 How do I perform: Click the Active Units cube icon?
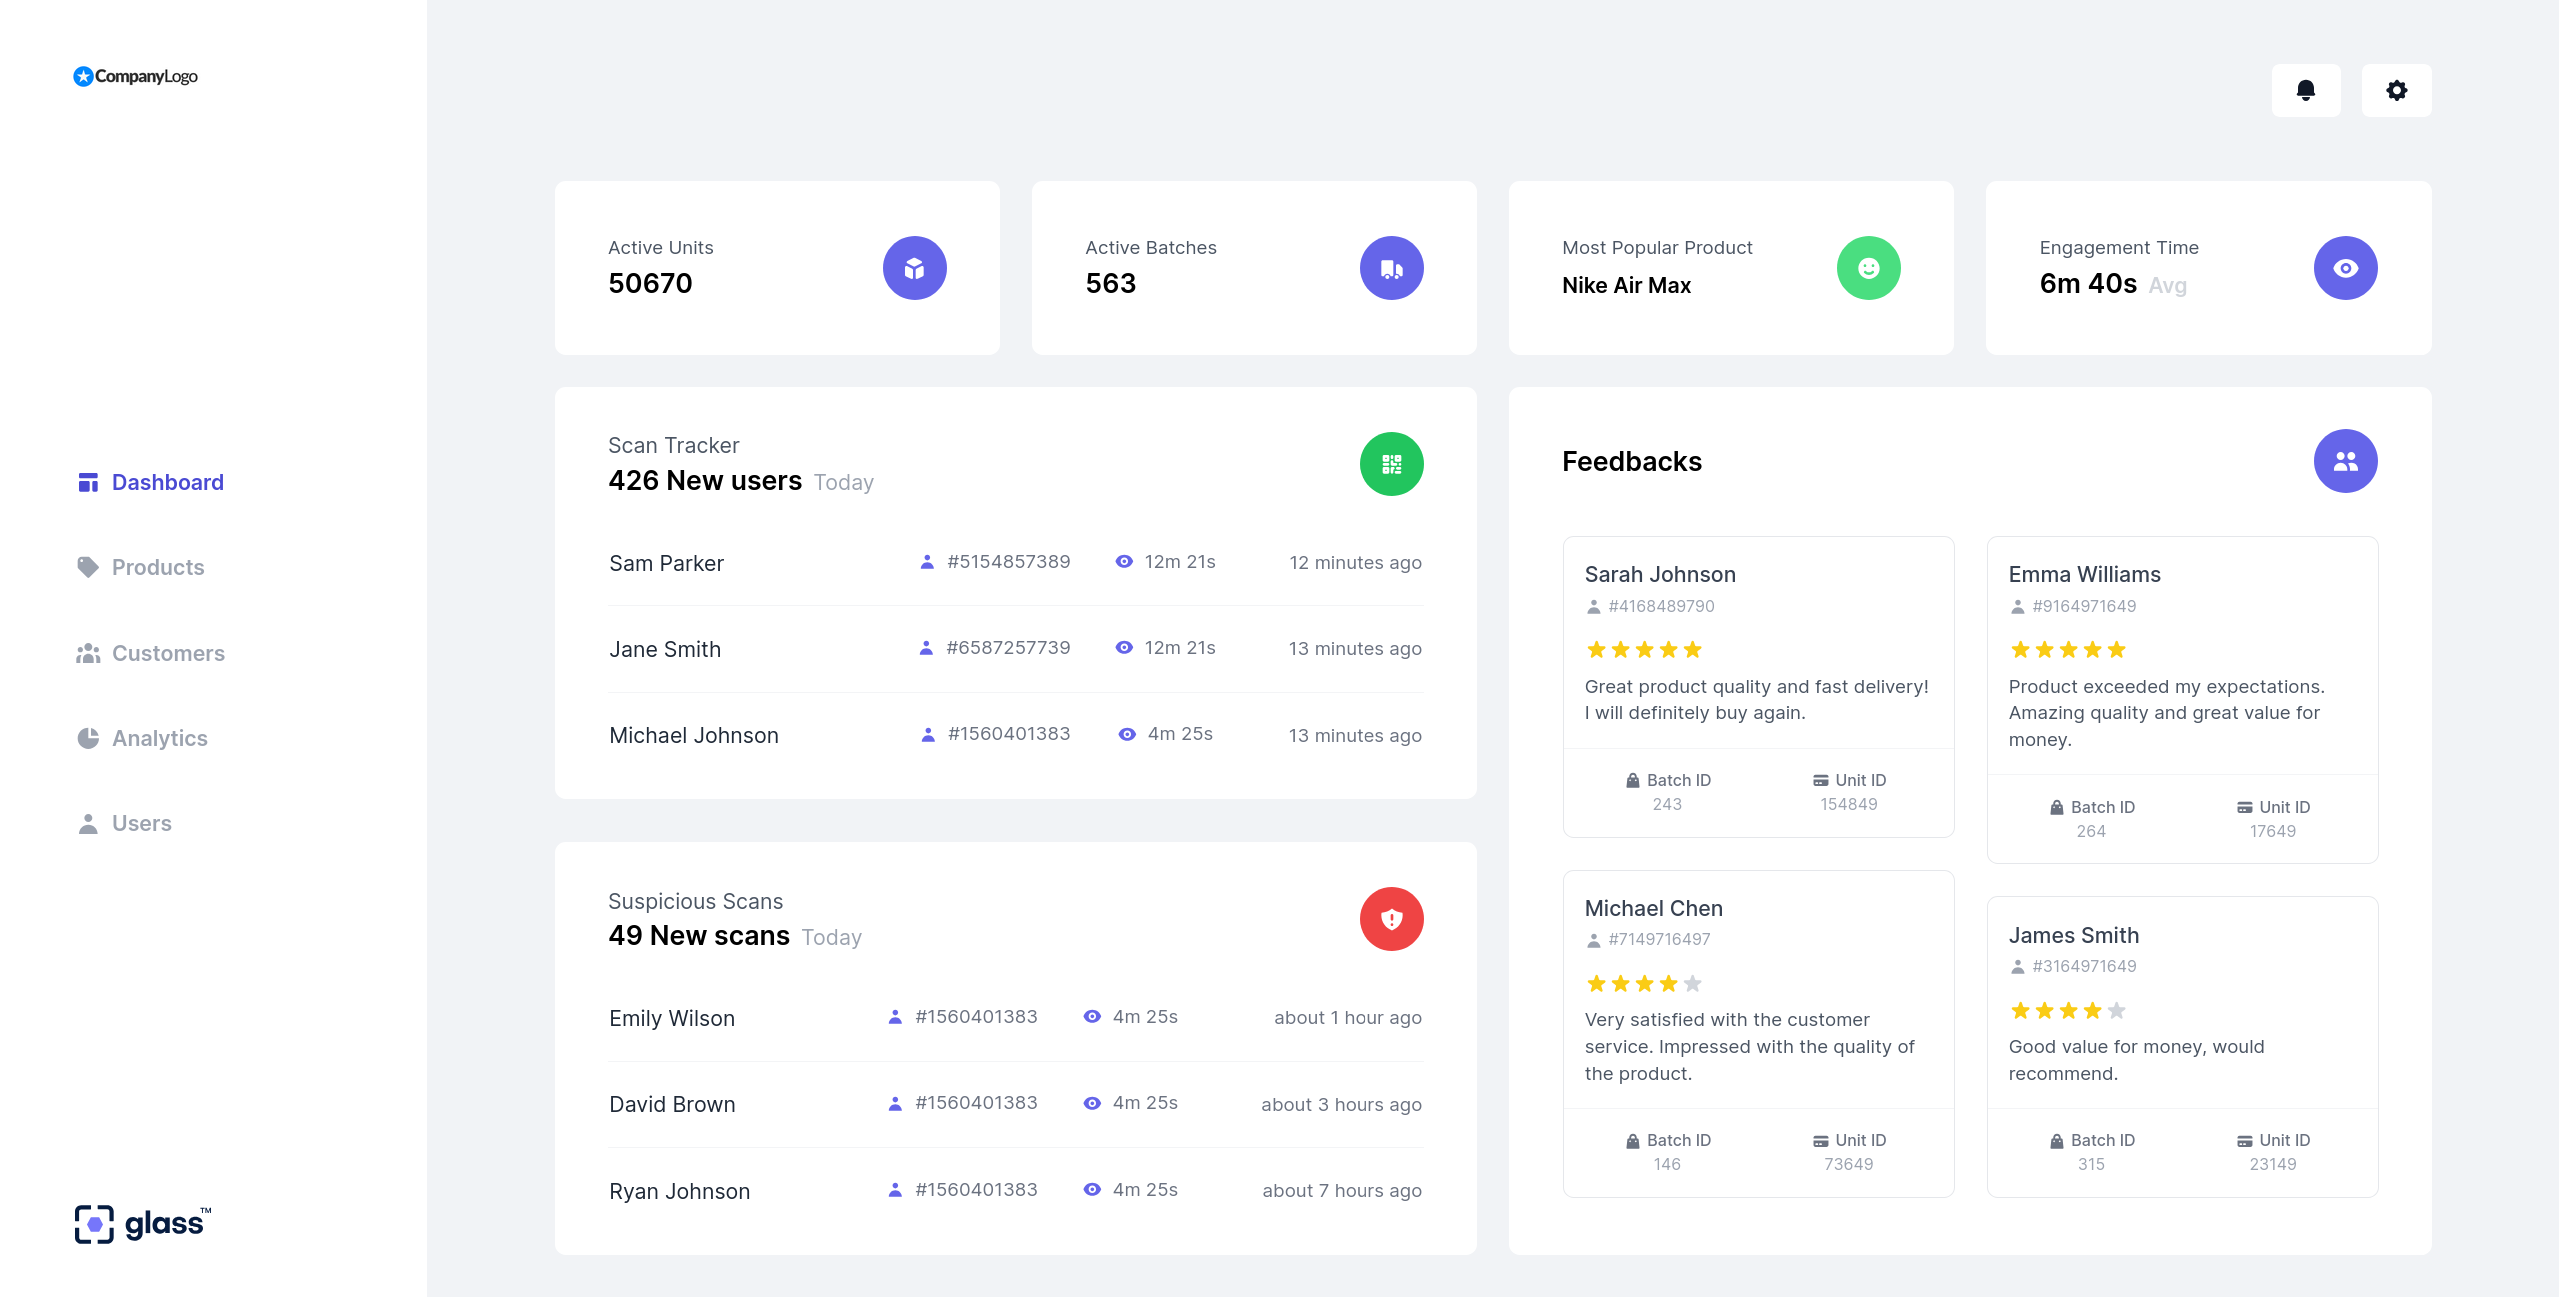tap(914, 267)
